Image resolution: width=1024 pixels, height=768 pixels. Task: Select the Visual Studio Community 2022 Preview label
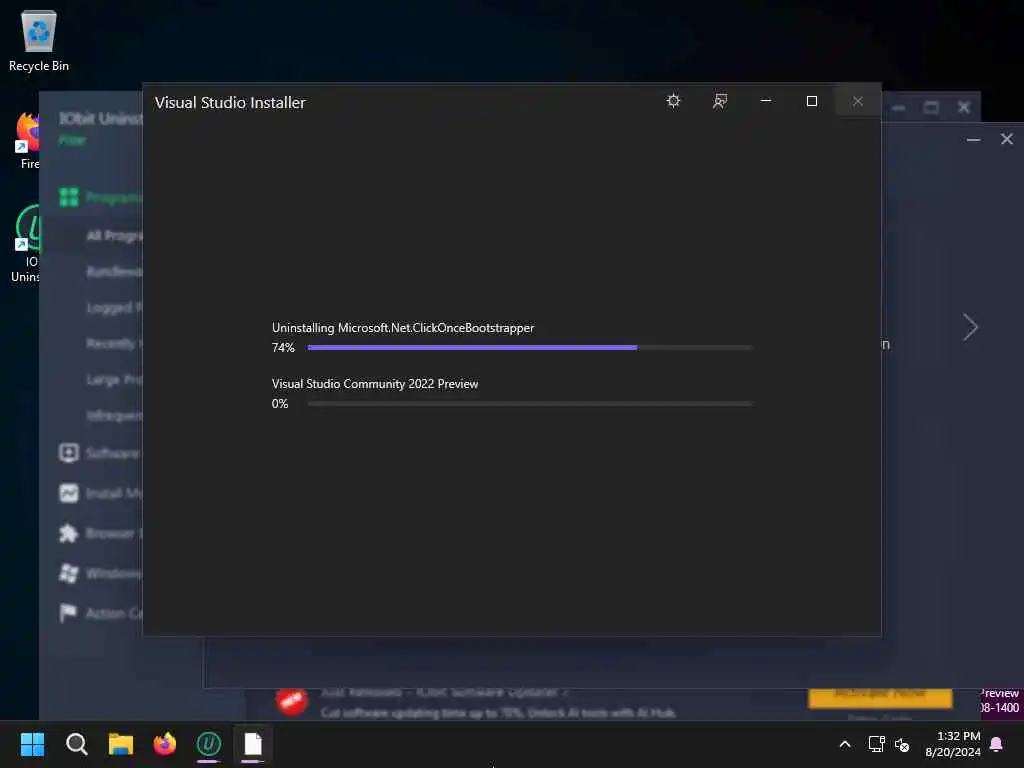pos(375,384)
